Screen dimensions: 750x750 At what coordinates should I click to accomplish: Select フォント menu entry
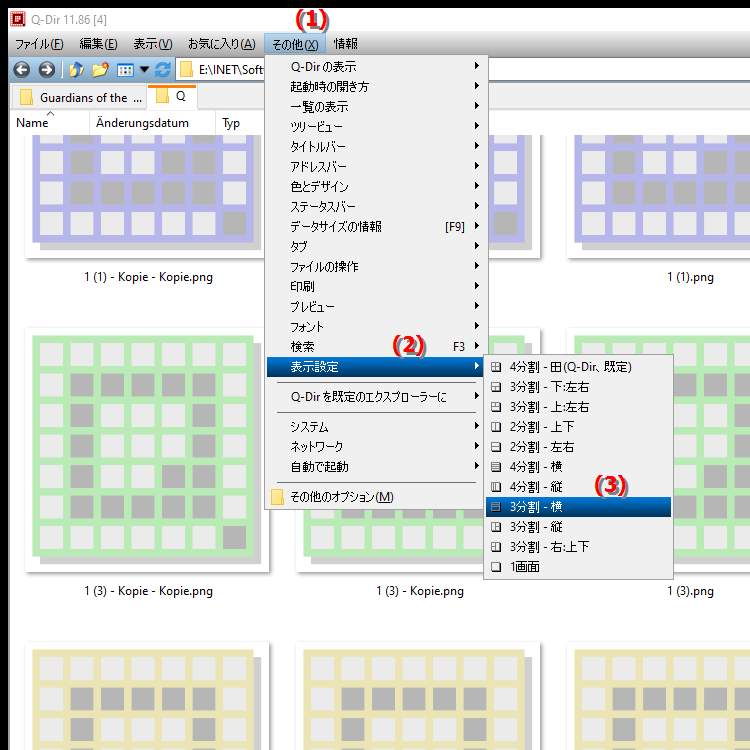[376, 327]
